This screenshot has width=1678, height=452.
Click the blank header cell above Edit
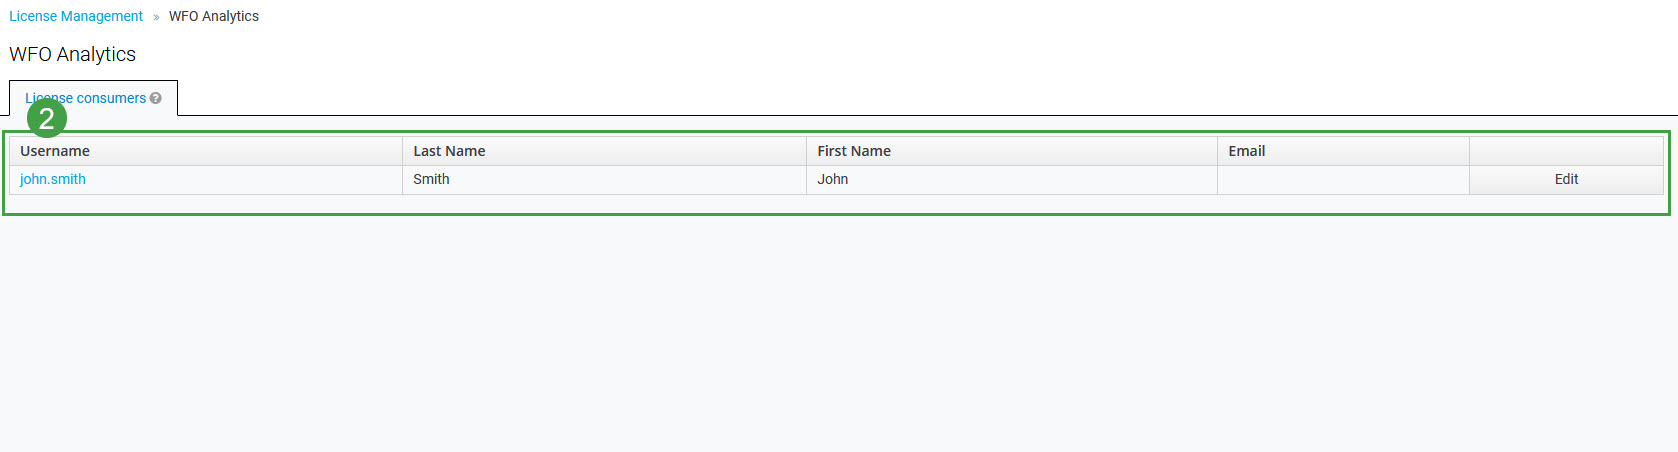tap(1566, 151)
